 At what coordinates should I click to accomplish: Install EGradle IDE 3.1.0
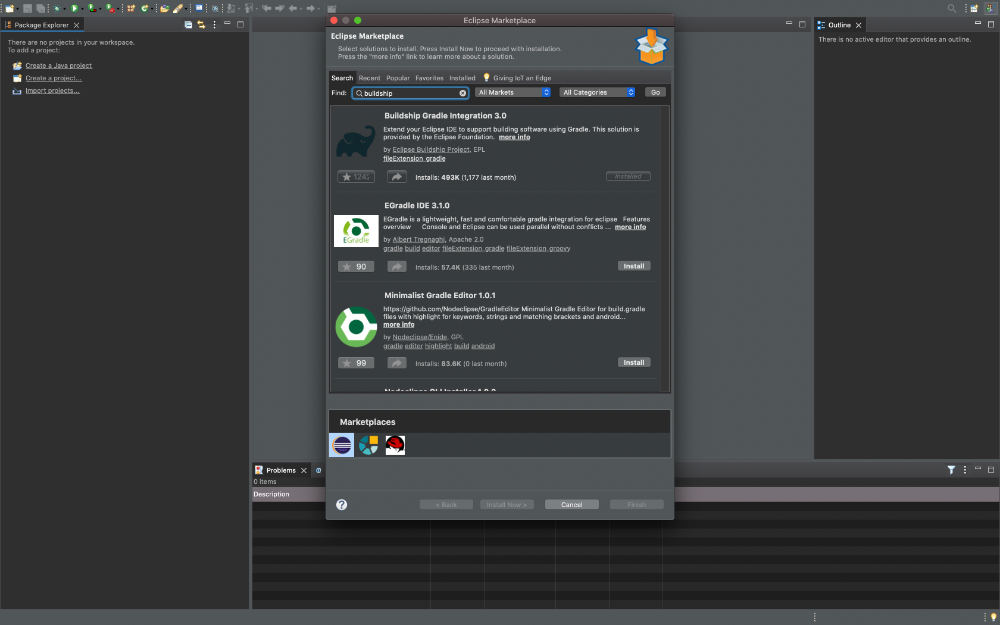(x=634, y=266)
